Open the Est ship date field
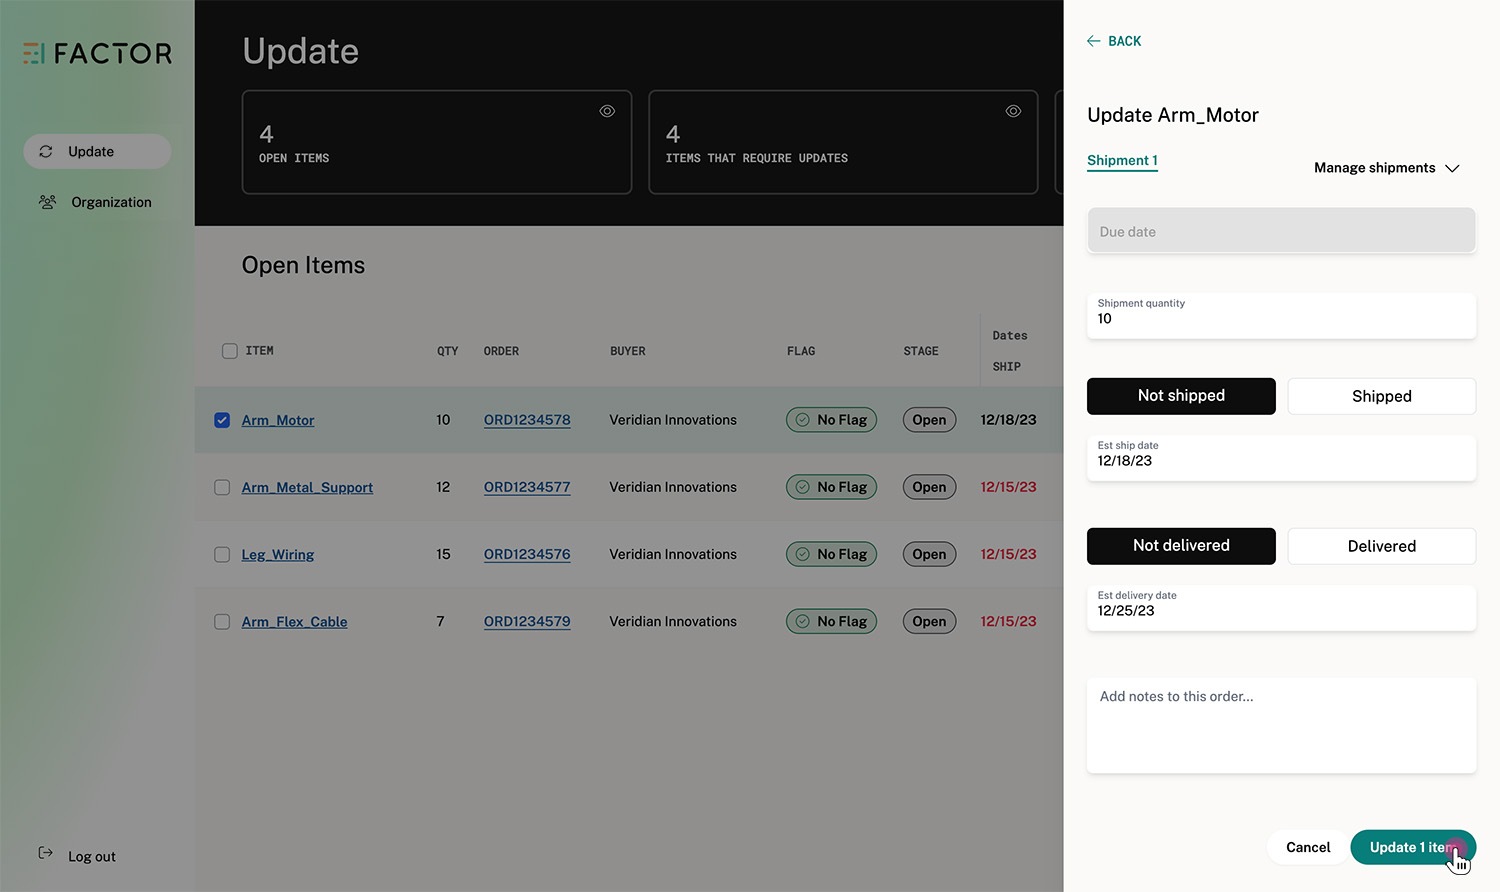Image resolution: width=1500 pixels, height=892 pixels. click(x=1281, y=458)
